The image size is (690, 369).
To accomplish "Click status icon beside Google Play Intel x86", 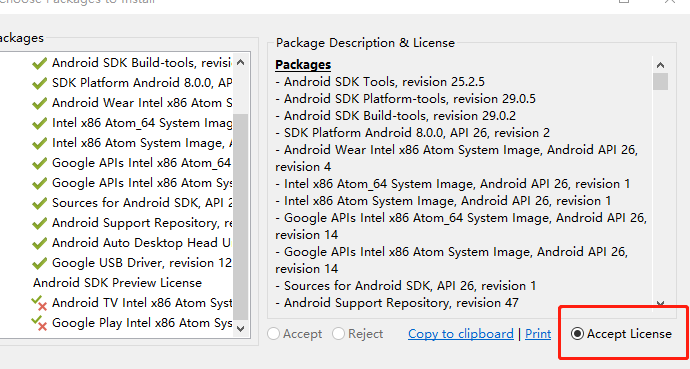I will click(40, 323).
